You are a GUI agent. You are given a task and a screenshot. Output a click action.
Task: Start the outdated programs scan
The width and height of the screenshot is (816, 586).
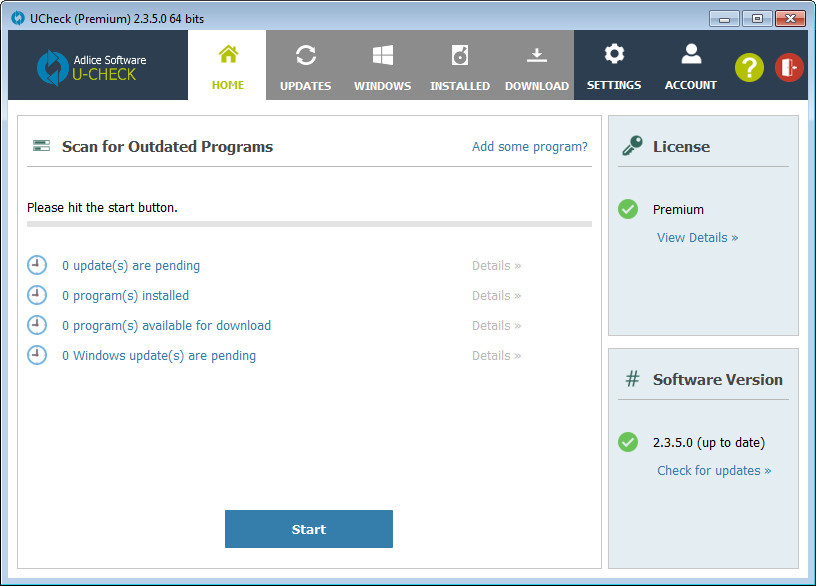(x=309, y=529)
